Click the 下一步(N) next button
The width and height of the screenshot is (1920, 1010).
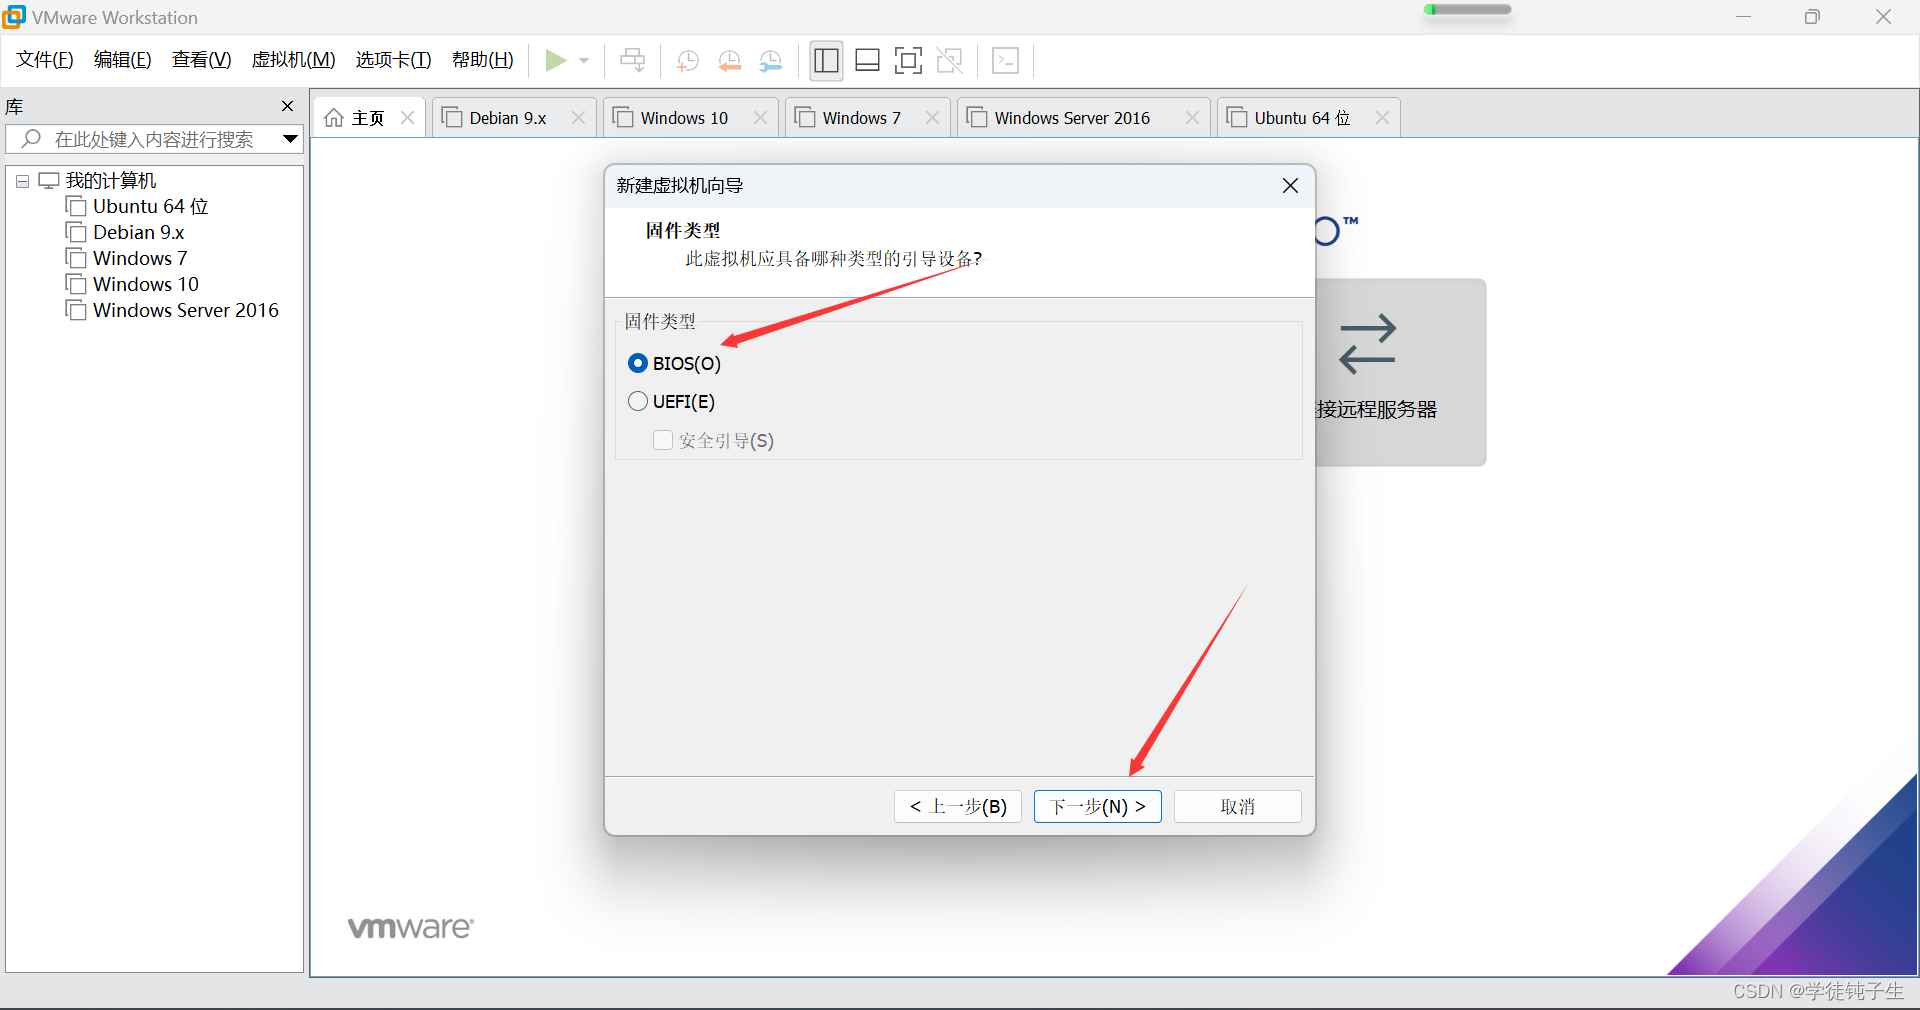click(1097, 807)
